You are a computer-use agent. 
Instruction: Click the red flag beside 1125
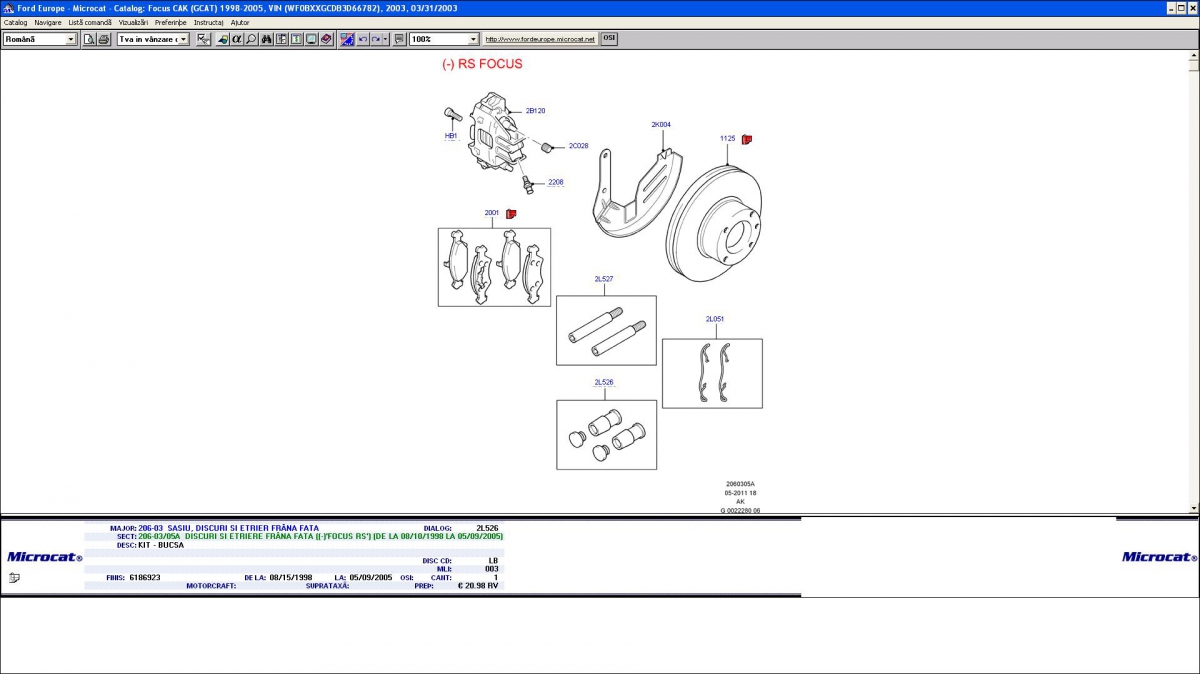(x=746, y=139)
